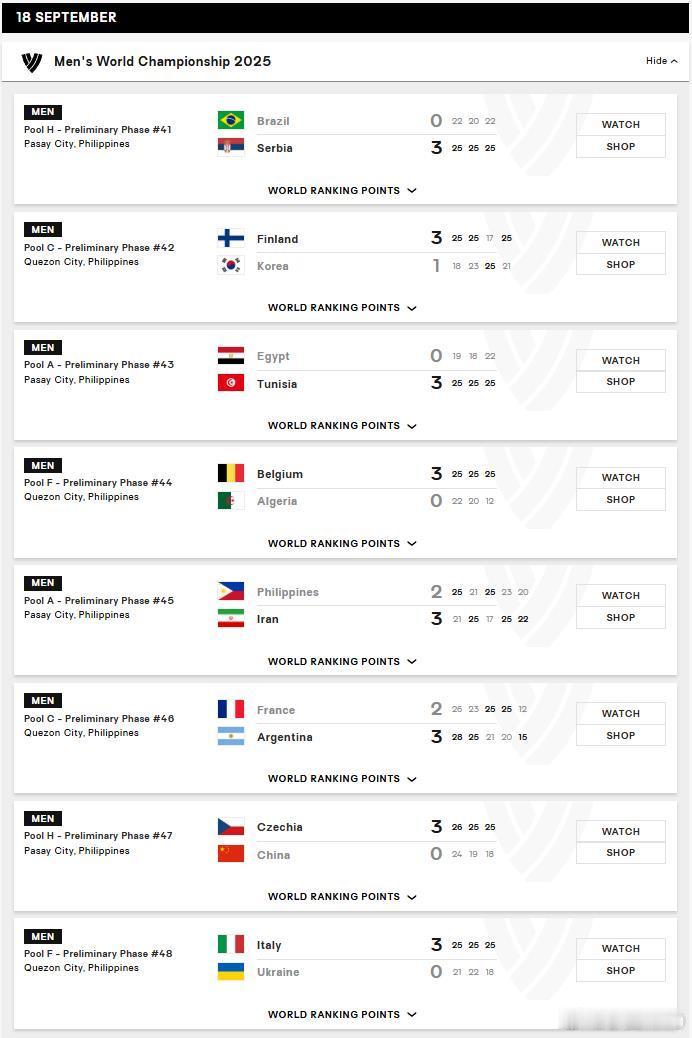Screen dimensions: 692x1038
Task: Click the Finland flag icon
Action: coord(230,238)
